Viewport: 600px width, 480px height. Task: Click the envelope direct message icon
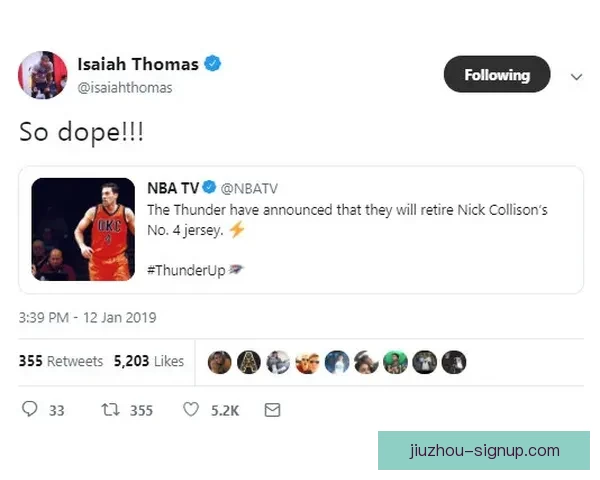272,410
